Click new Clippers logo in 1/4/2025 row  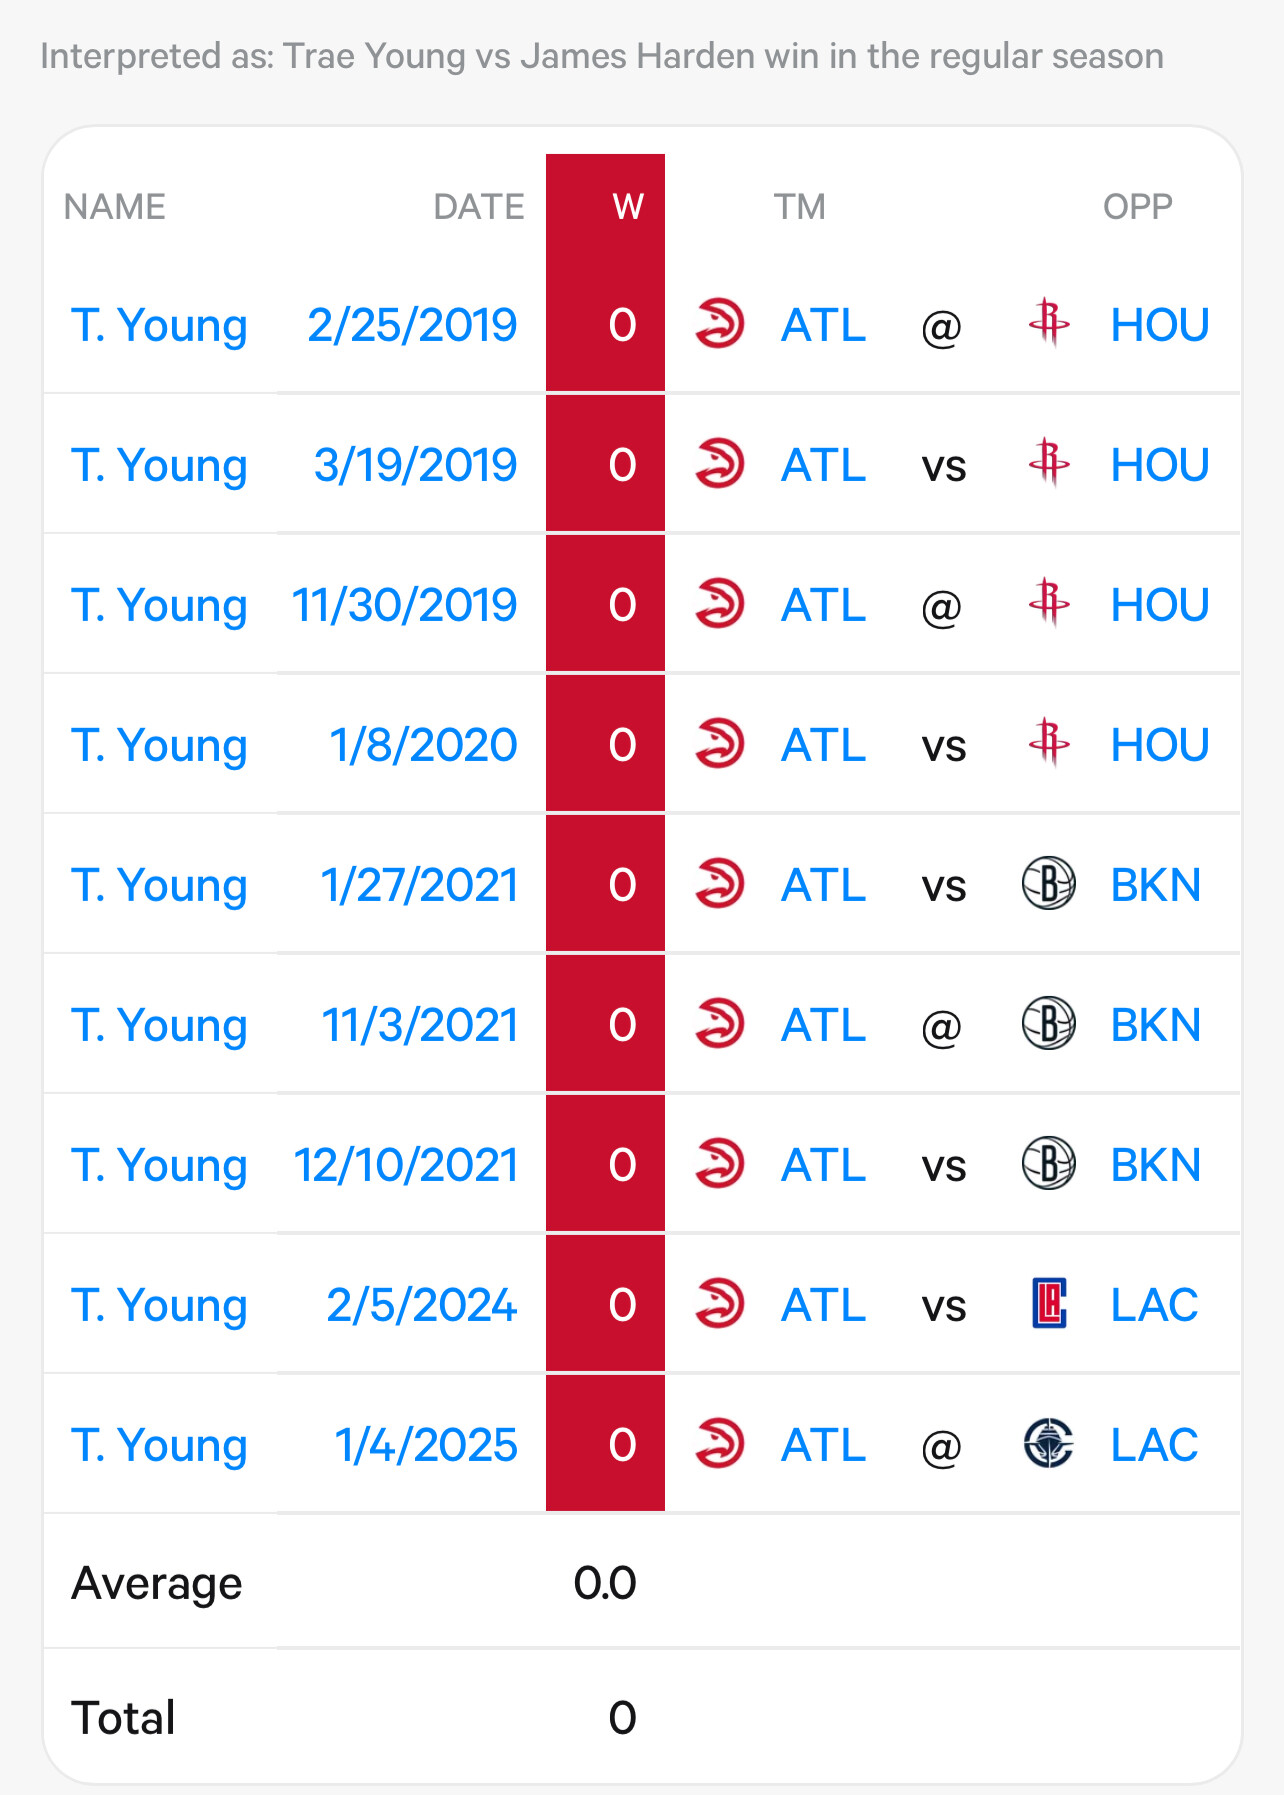[x=1049, y=1444]
